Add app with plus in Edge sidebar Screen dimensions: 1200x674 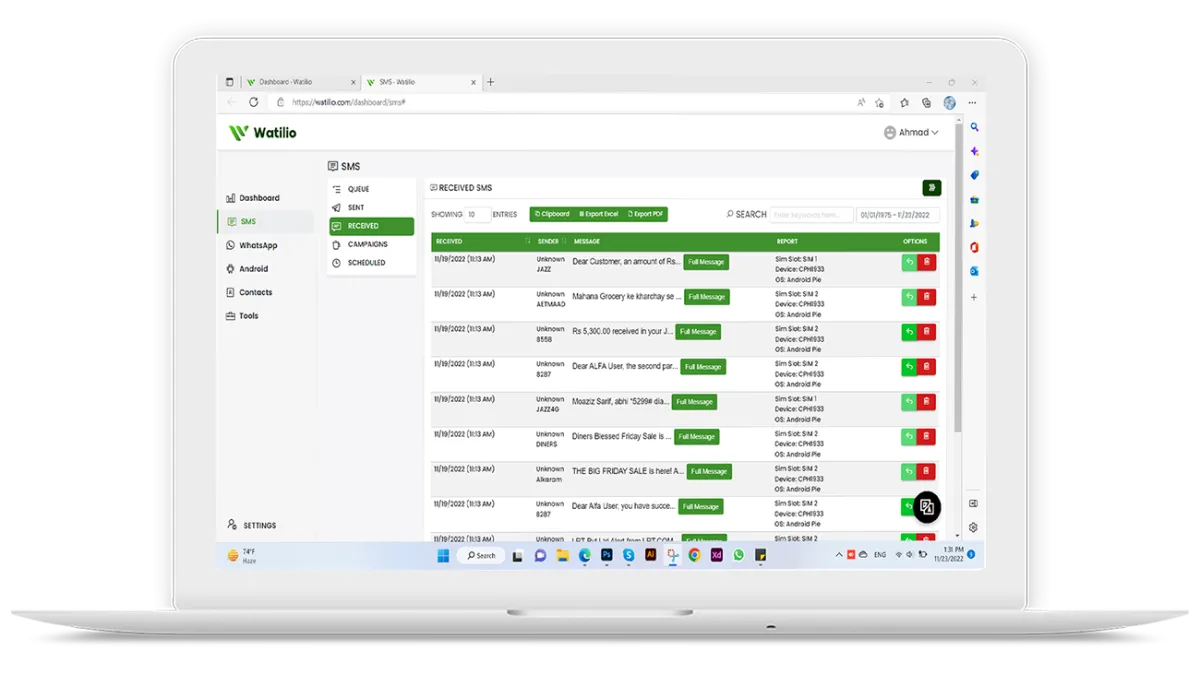(x=974, y=297)
